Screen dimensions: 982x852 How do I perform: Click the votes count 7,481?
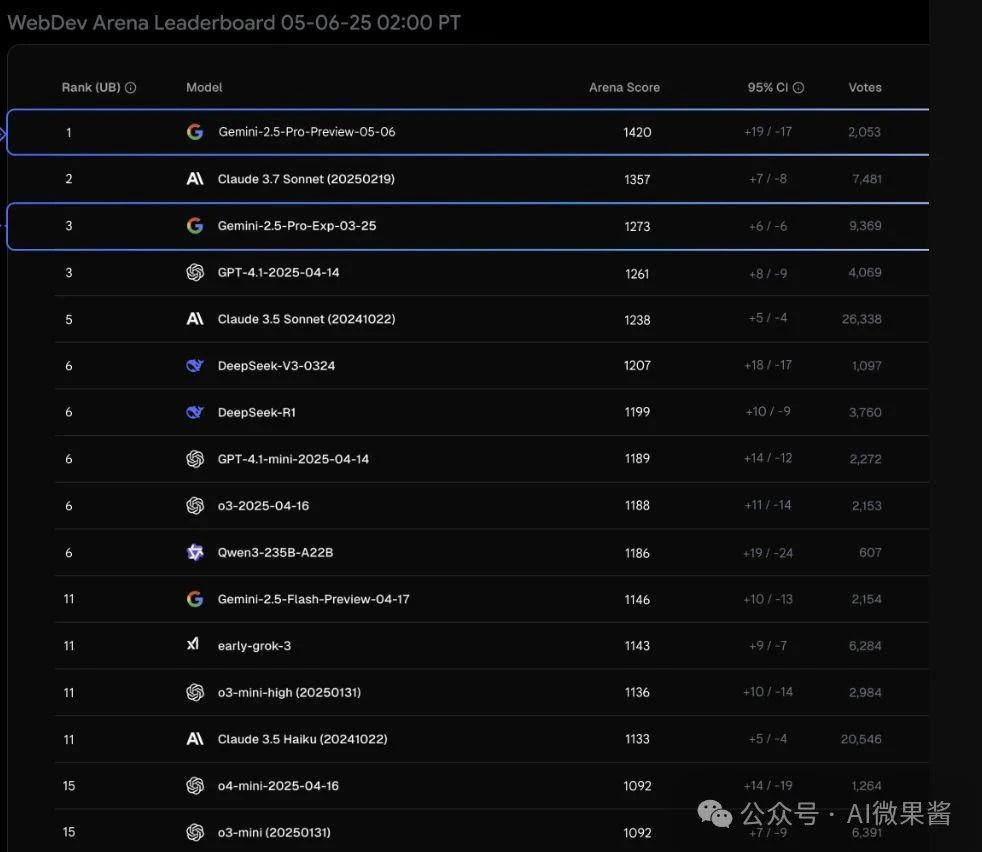coord(867,179)
